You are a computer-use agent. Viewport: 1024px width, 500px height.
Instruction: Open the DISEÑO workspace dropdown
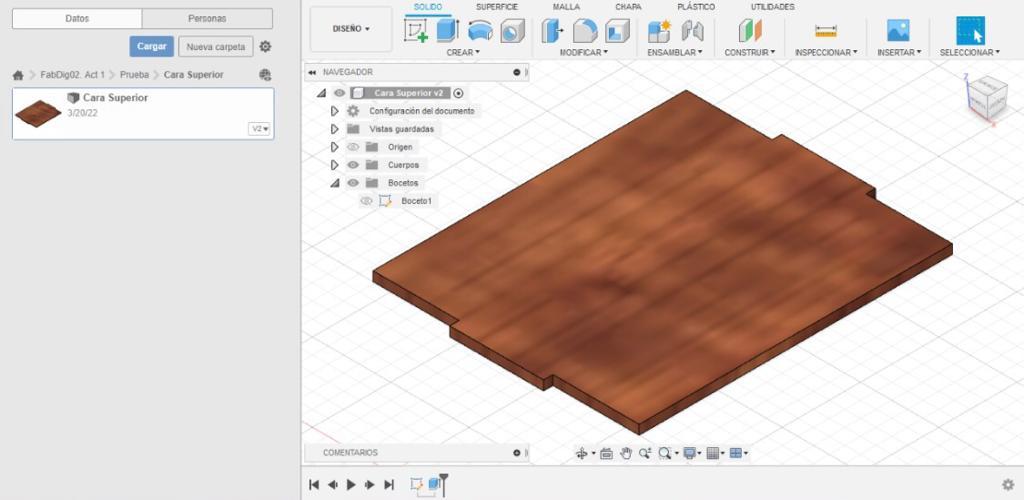(x=351, y=29)
